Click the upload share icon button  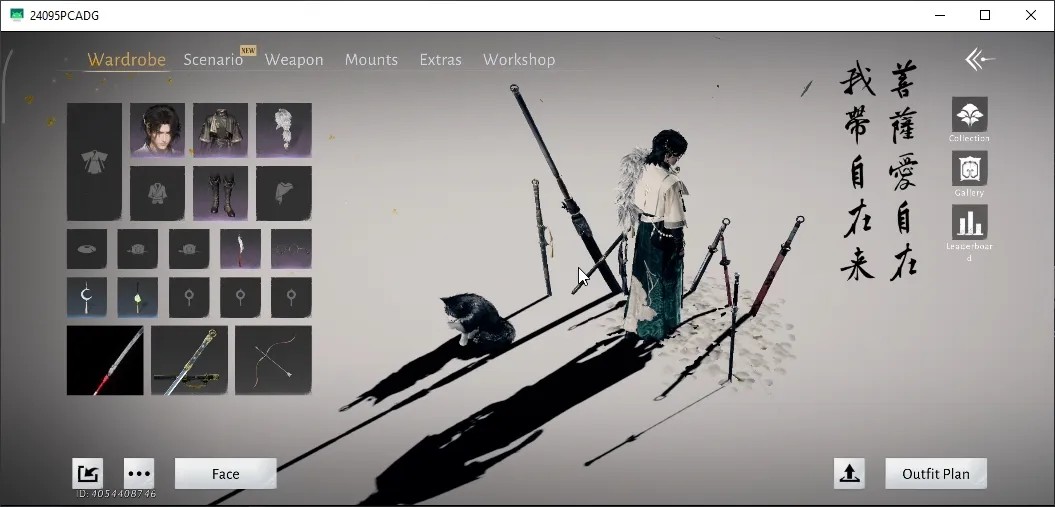click(x=849, y=474)
